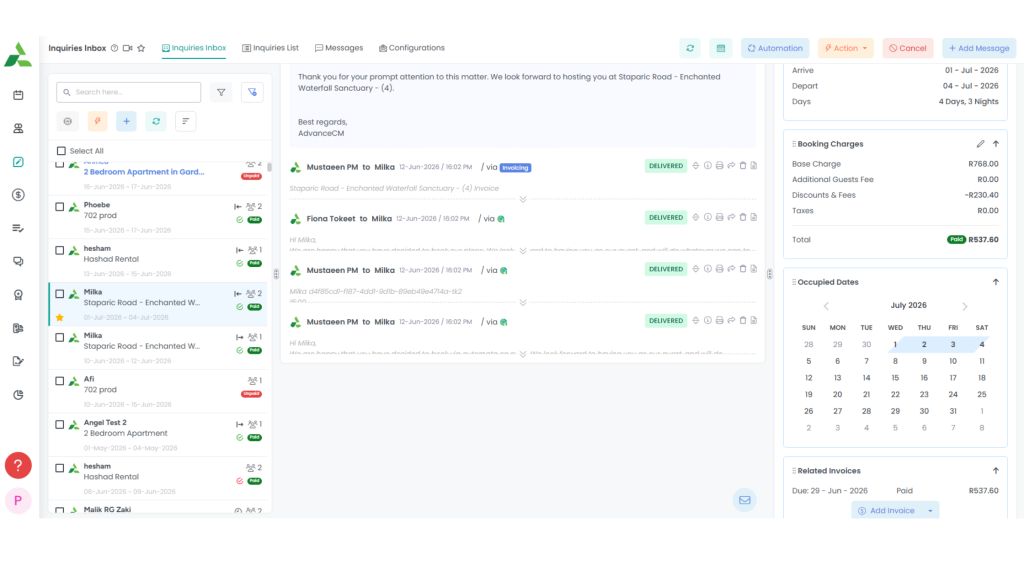Tick checkbox for hesham dated 08-Jun-2026
The image size is (1024, 576).
(59, 468)
